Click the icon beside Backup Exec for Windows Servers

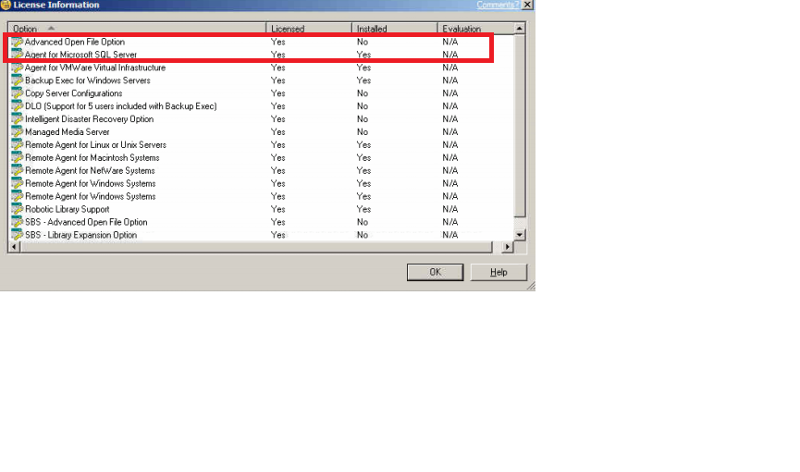(17, 80)
